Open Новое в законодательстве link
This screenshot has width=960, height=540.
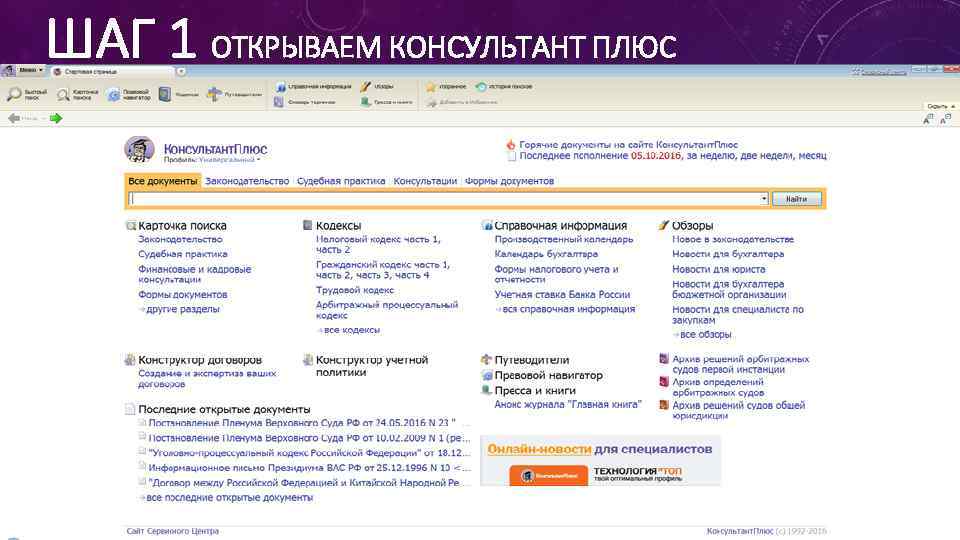click(733, 239)
